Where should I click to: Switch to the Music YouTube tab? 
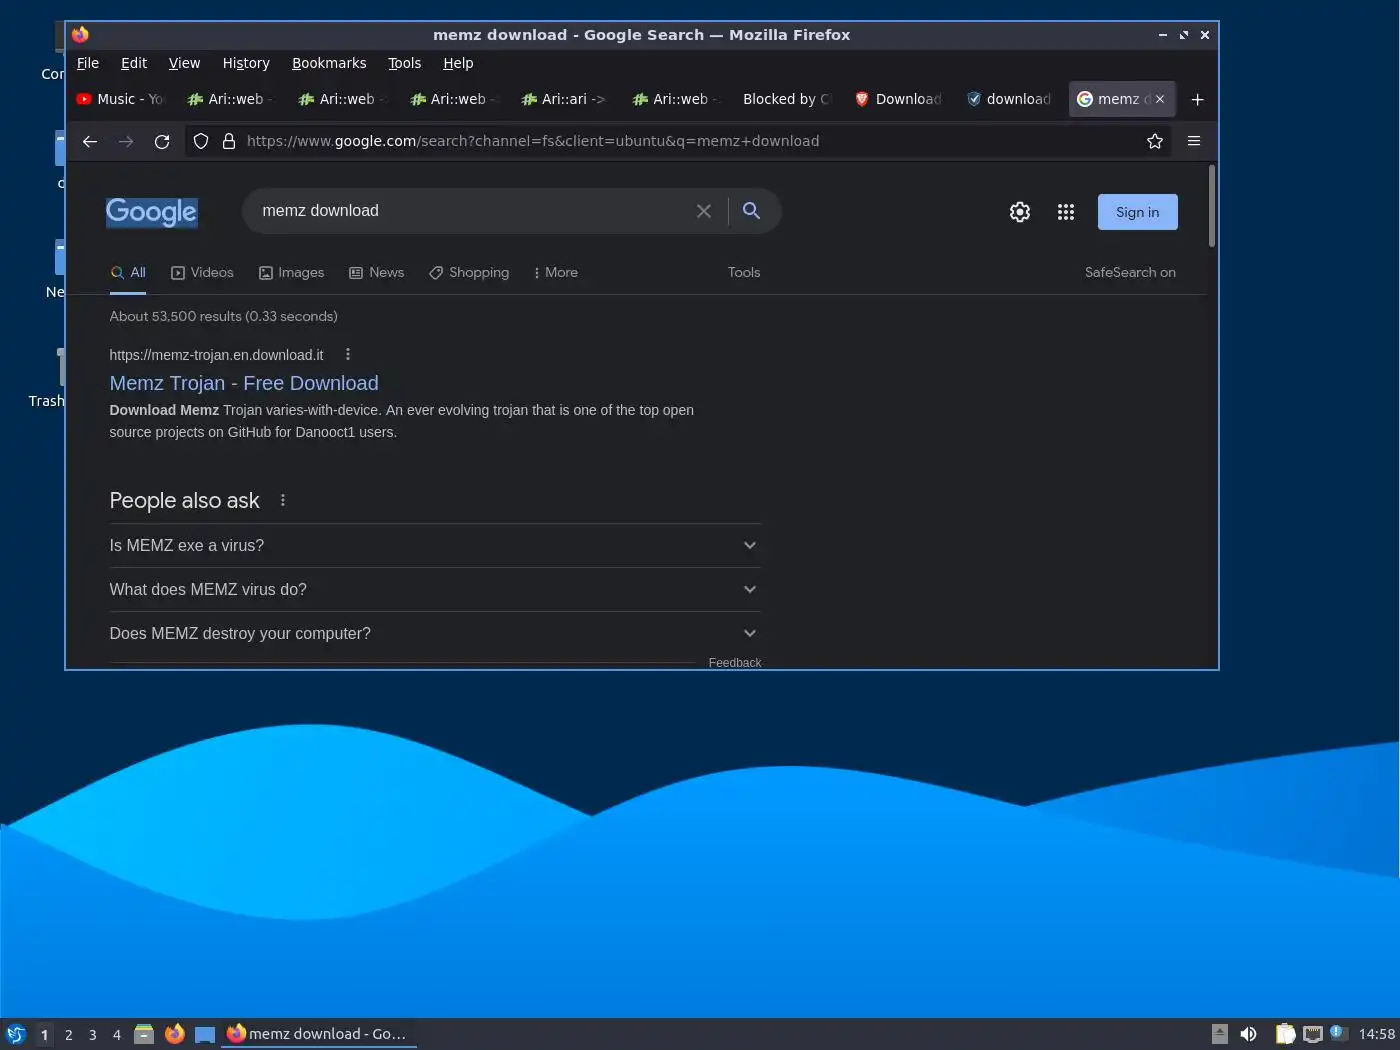[x=122, y=99]
